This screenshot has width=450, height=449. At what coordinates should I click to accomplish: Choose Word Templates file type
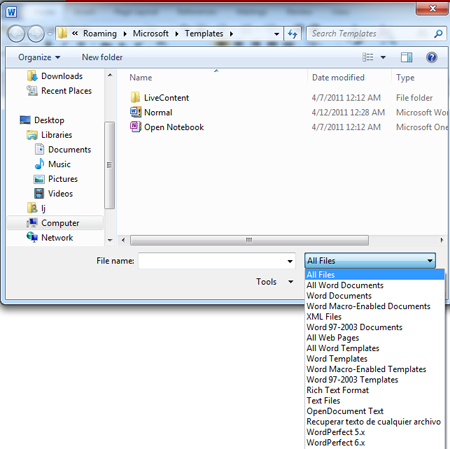coord(375,359)
